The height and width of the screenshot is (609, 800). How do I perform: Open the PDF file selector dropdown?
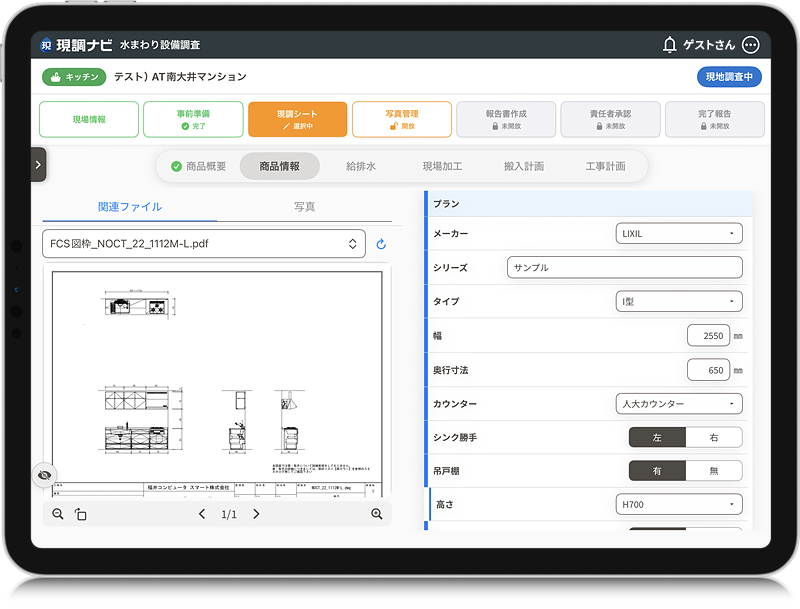point(204,244)
